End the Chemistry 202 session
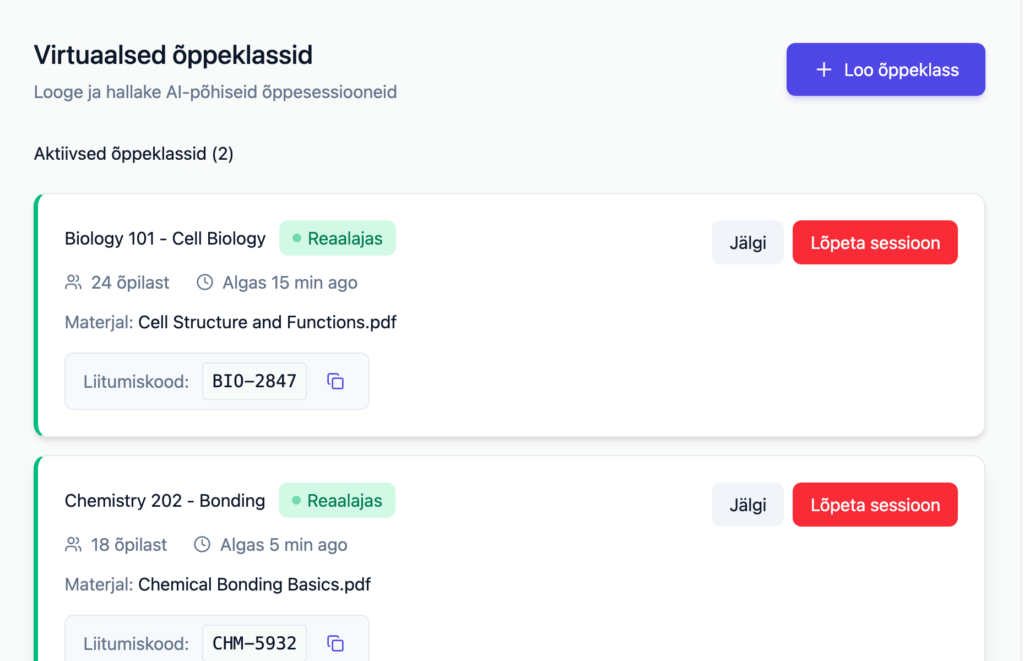The height and width of the screenshot is (661, 1024). tap(875, 505)
